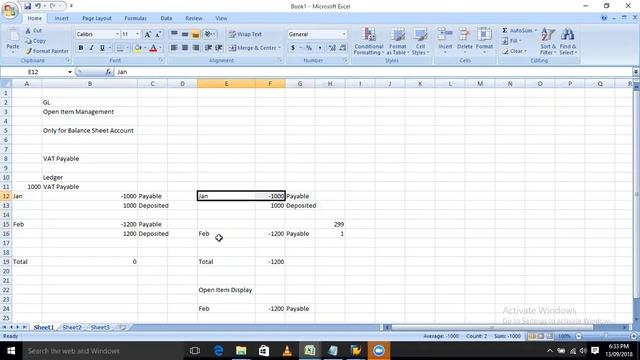Decrease font size with Shrink Font
Screen dimensions: 640x360
point(158,34)
